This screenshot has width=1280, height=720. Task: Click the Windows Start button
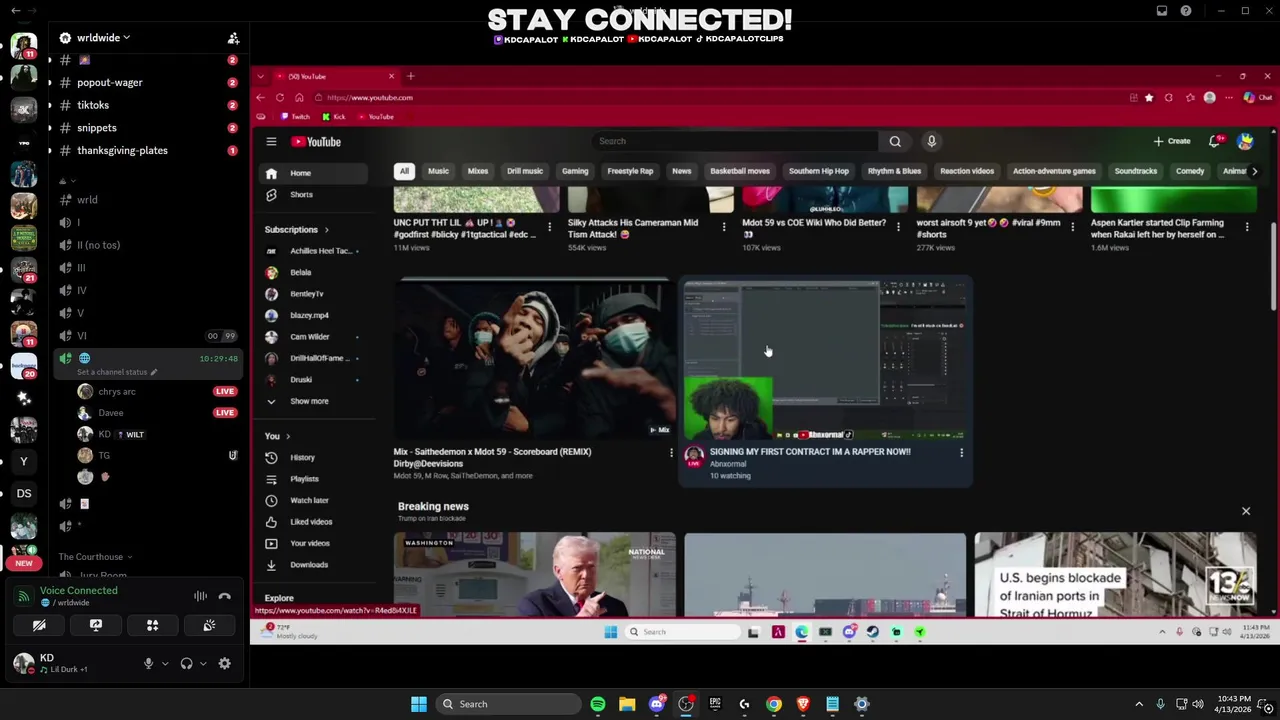pyautogui.click(x=419, y=704)
